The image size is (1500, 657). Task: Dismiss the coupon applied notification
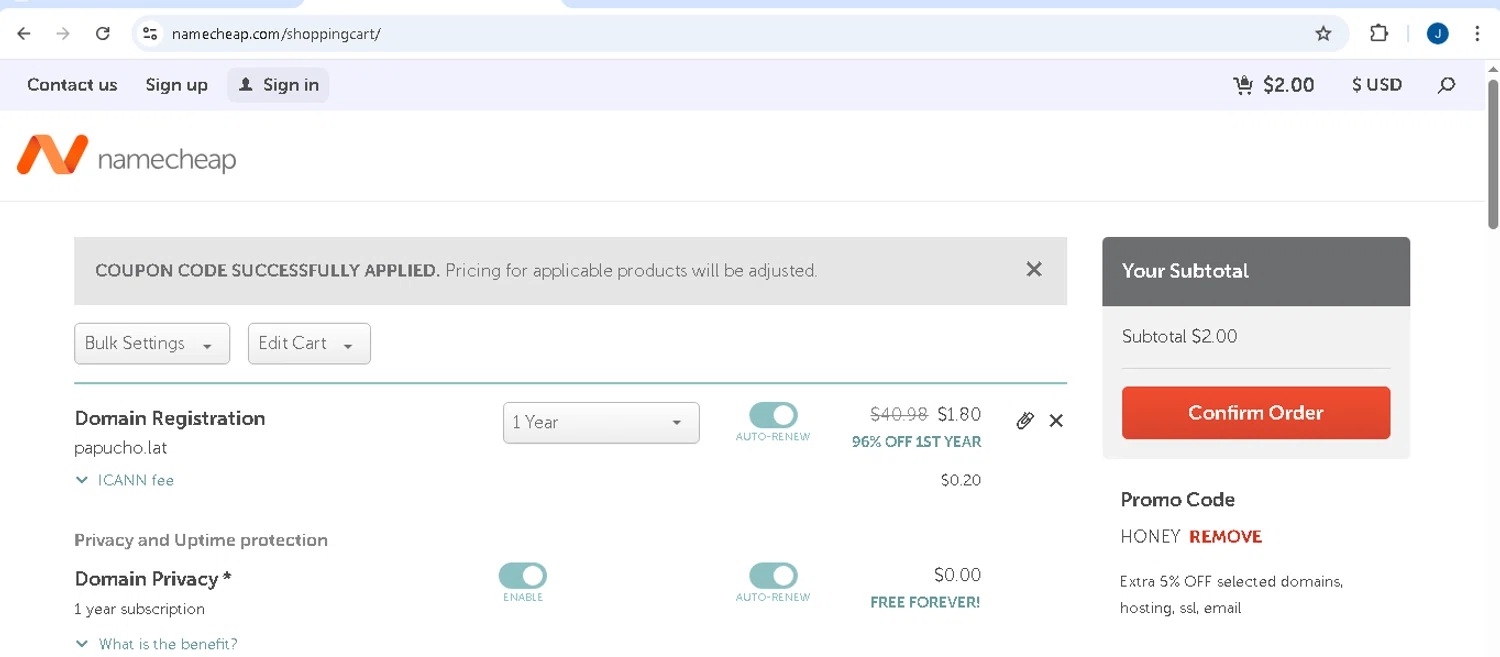1034,269
